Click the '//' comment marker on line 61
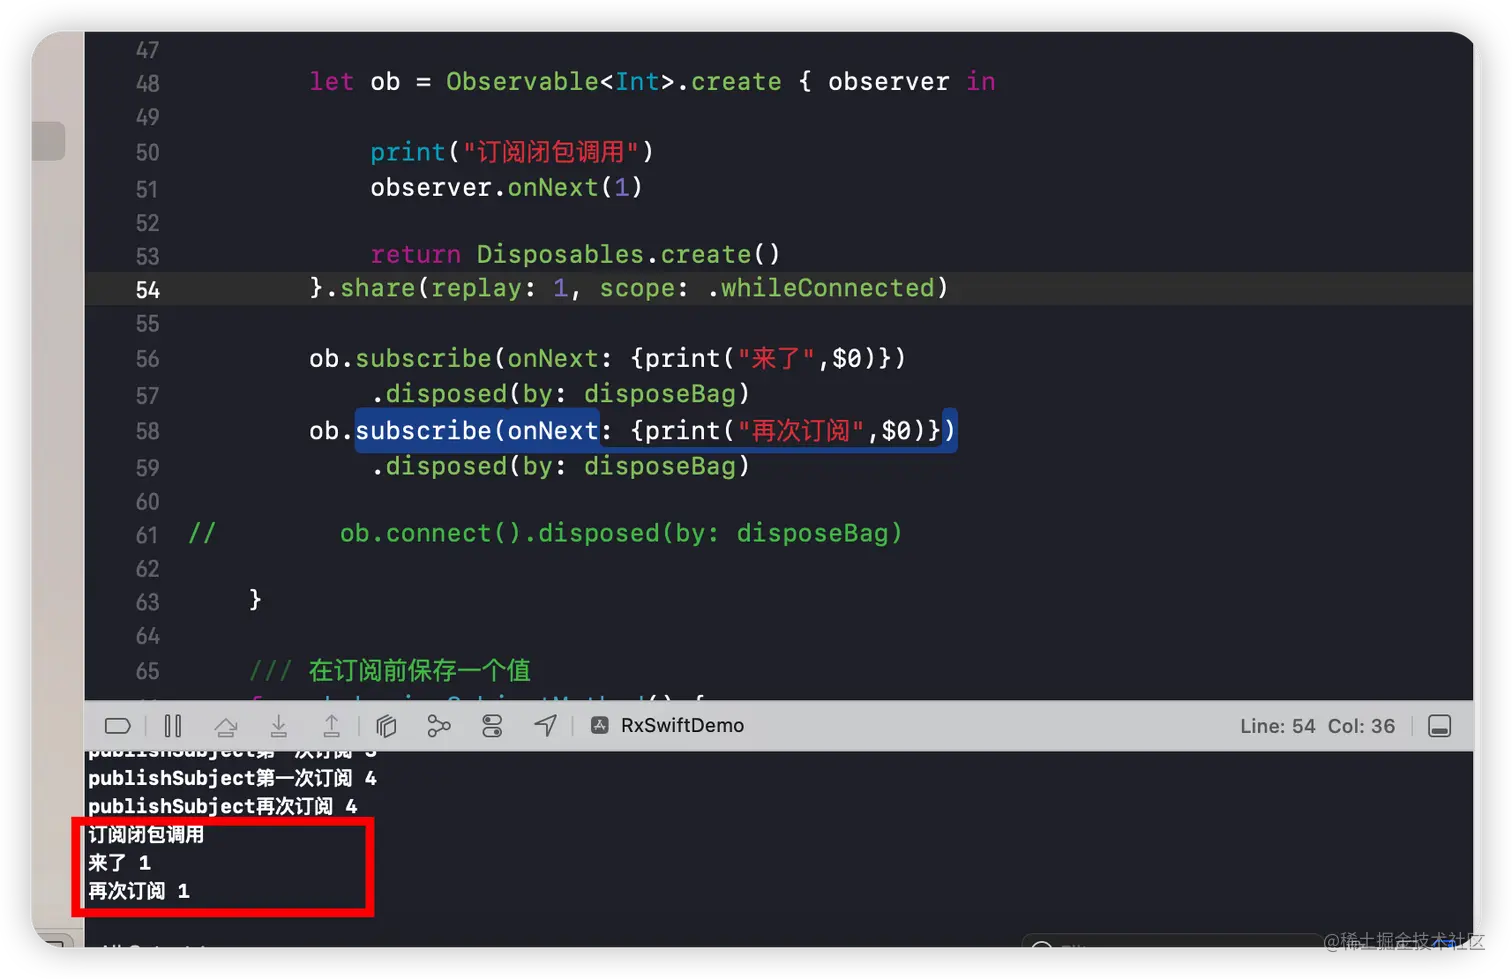The height and width of the screenshot is (979, 1512). (202, 533)
